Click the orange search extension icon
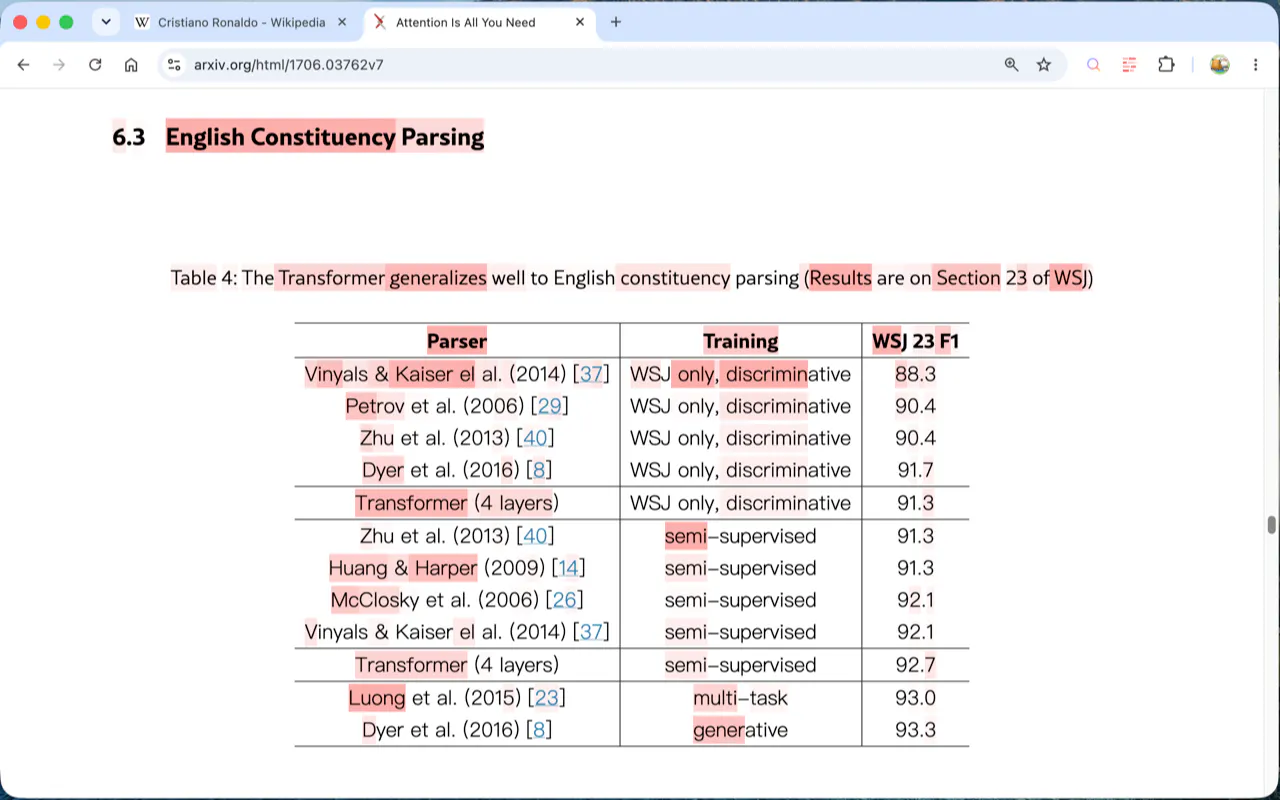1280x800 pixels. [x=1093, y=65]
